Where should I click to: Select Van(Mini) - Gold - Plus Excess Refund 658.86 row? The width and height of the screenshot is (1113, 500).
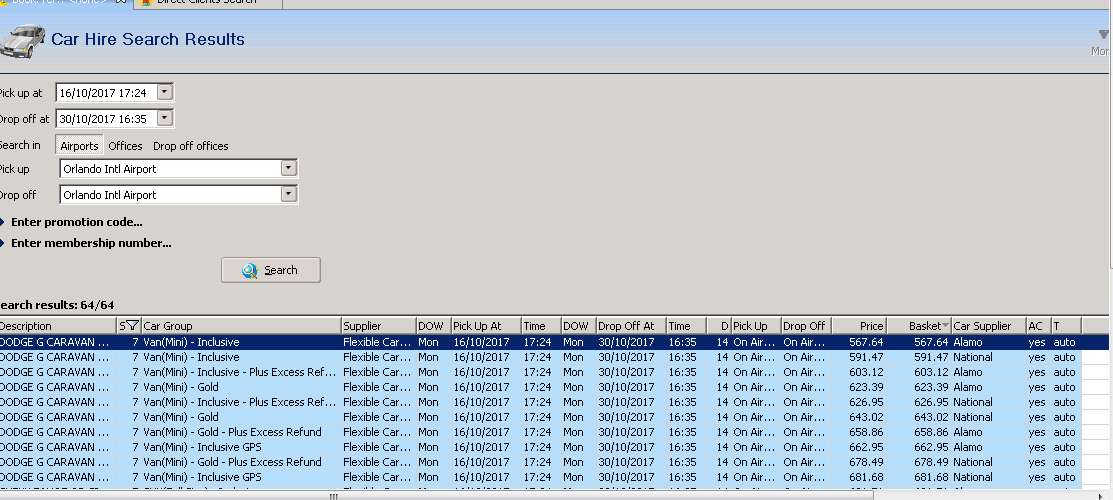241,432
